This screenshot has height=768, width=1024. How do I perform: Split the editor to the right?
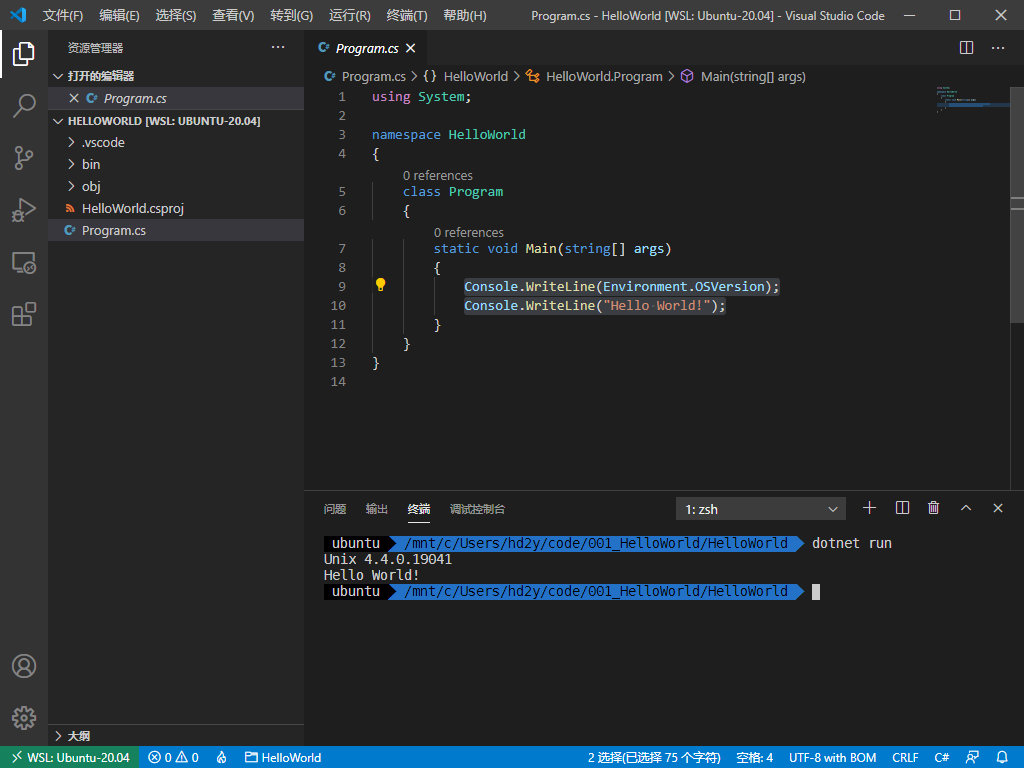coord(967,48)
